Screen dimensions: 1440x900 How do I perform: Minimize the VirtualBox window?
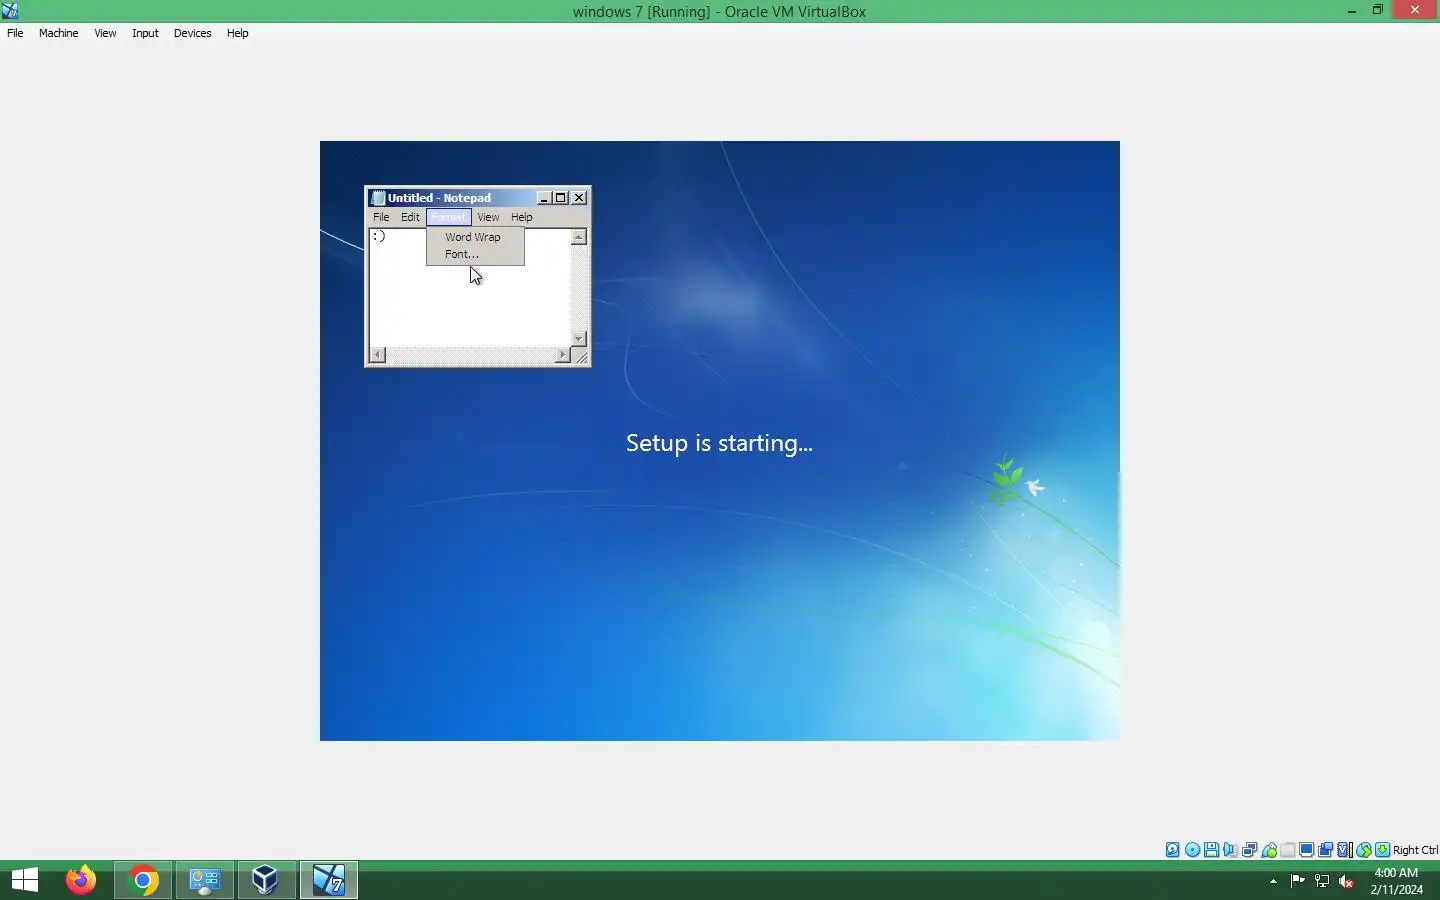coord(1352,11)
